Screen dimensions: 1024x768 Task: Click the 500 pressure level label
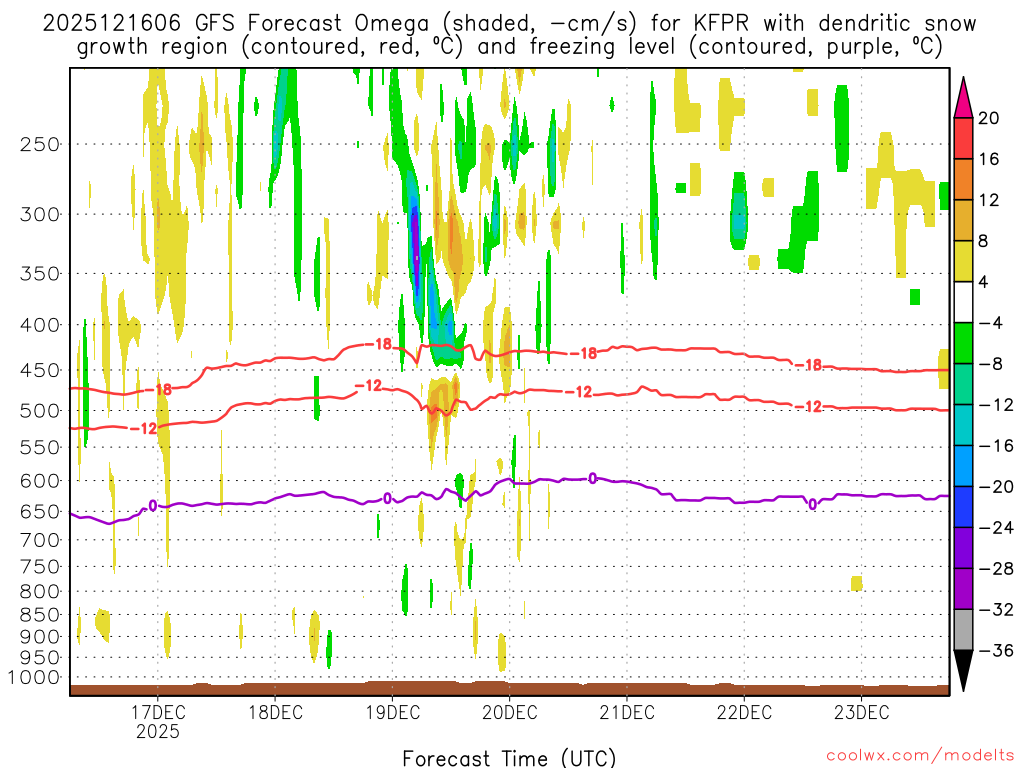pos(40,411)
